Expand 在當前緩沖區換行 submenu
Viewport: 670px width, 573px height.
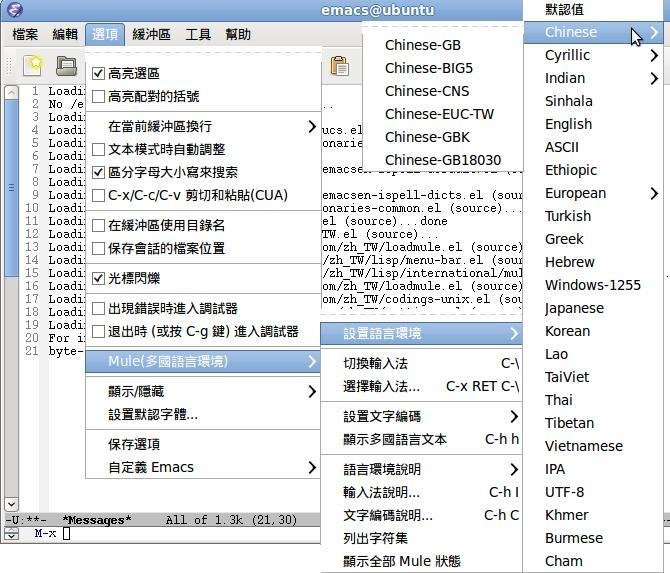(x=203, y=126)
